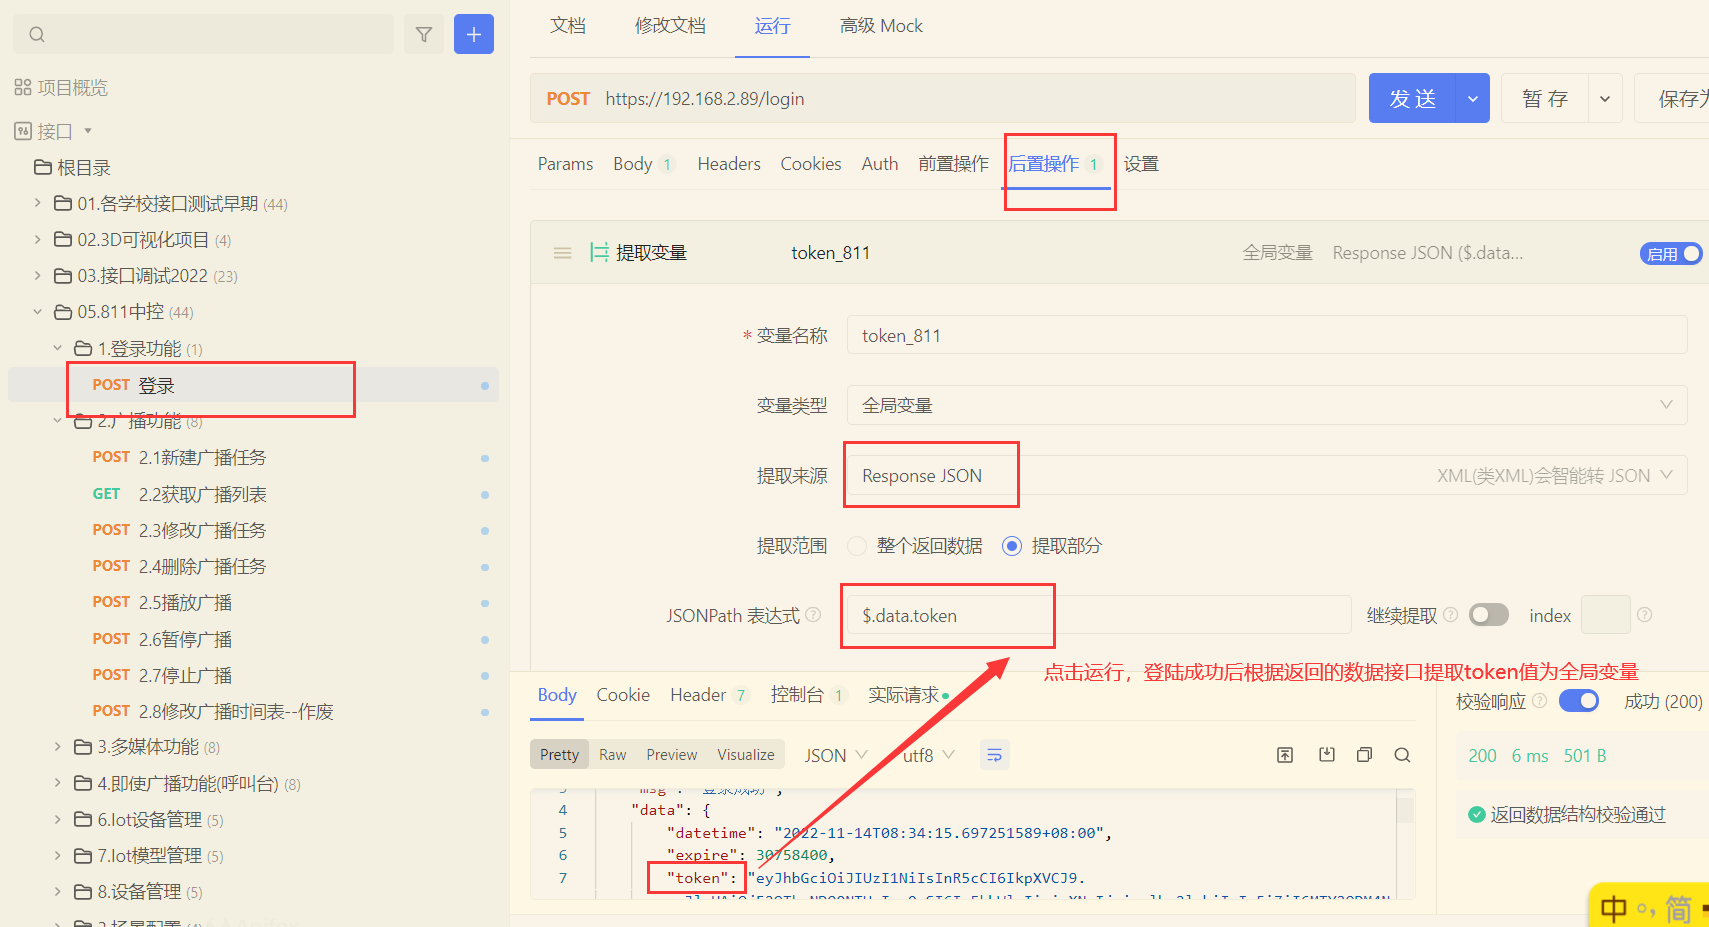1709x927 pixels.
Task: Select 提取部分 radio option
Action: pyautogui.click(x=1012, y=546)
